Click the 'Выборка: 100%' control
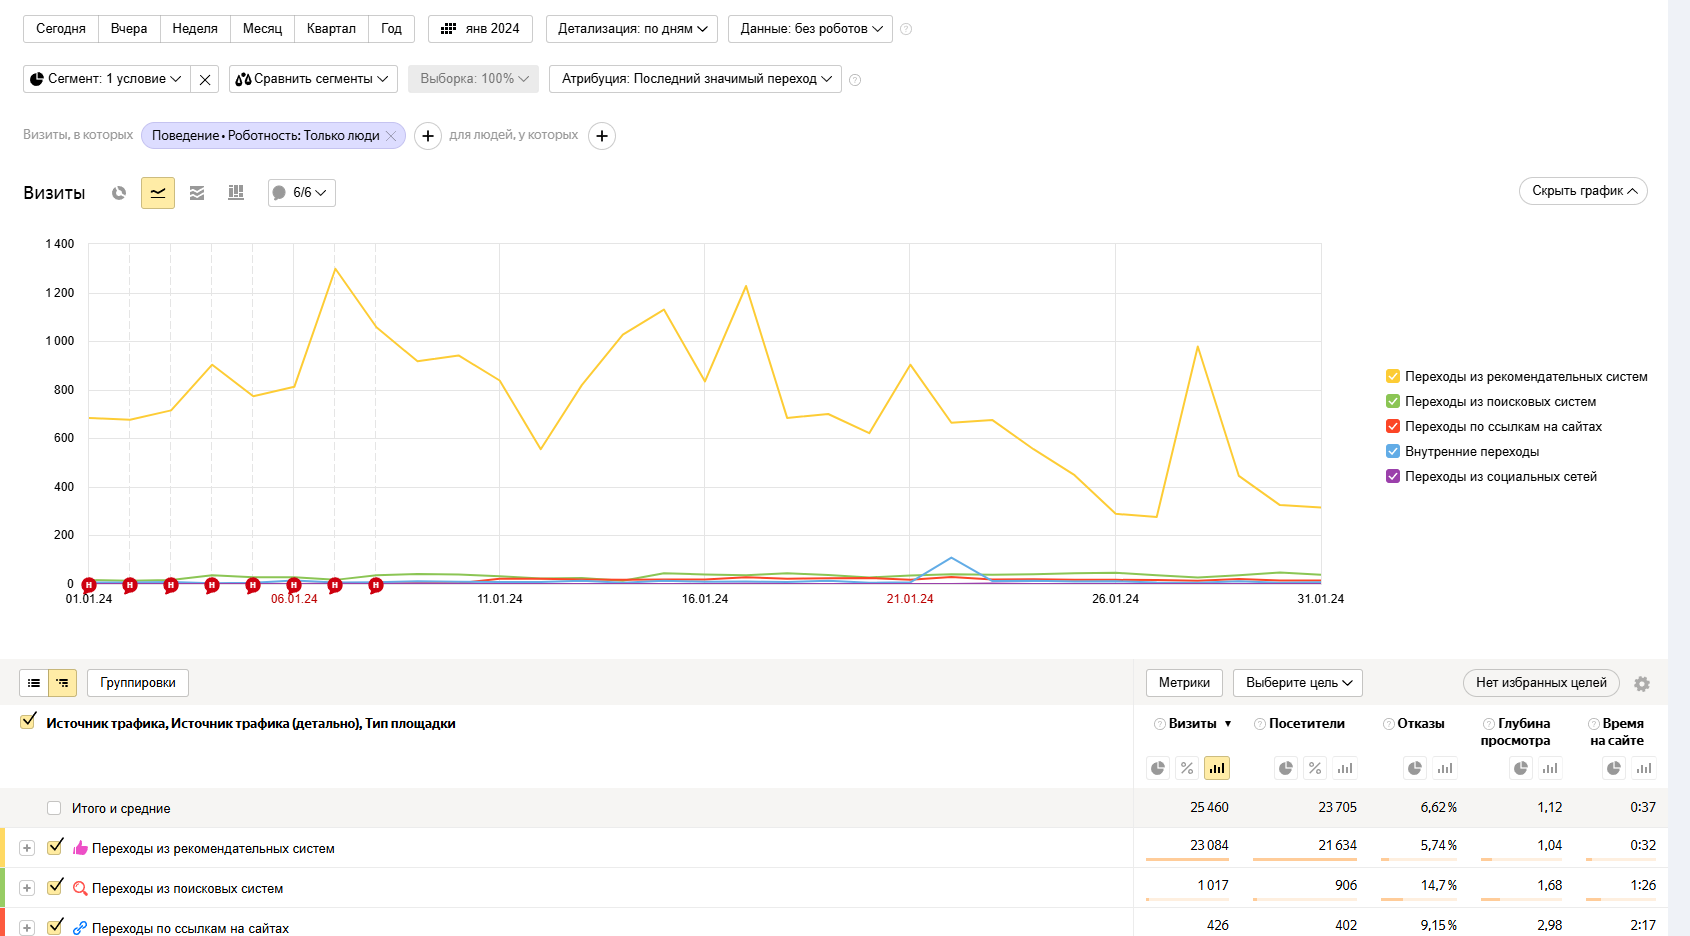 473,79
